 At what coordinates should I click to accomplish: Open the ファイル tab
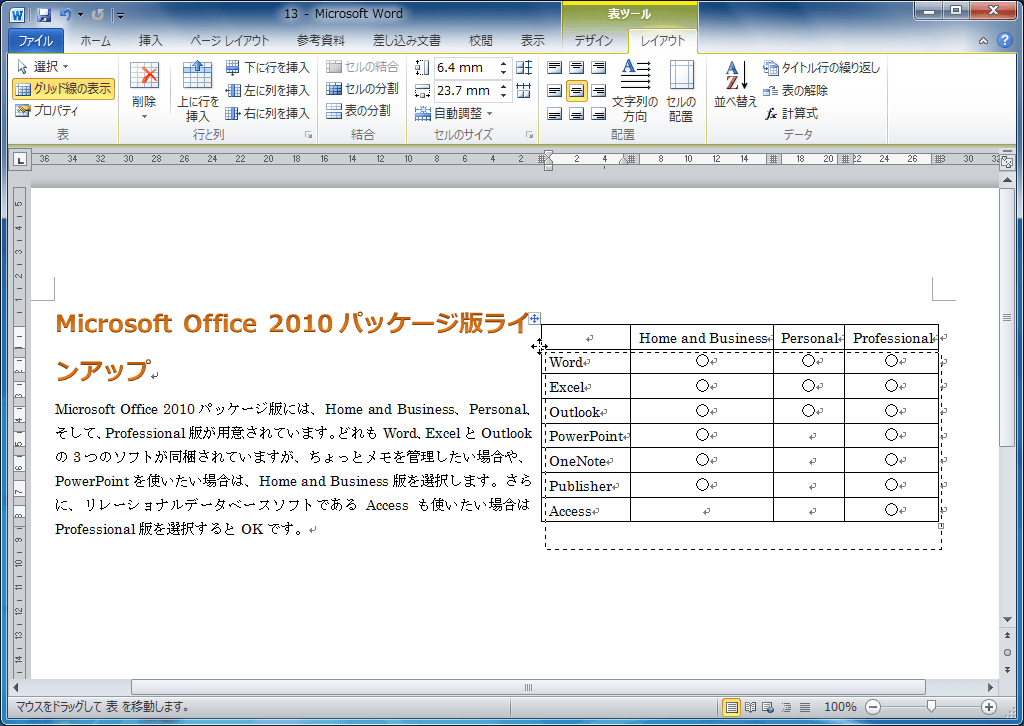pyautogui.click(x=35, y=40)
